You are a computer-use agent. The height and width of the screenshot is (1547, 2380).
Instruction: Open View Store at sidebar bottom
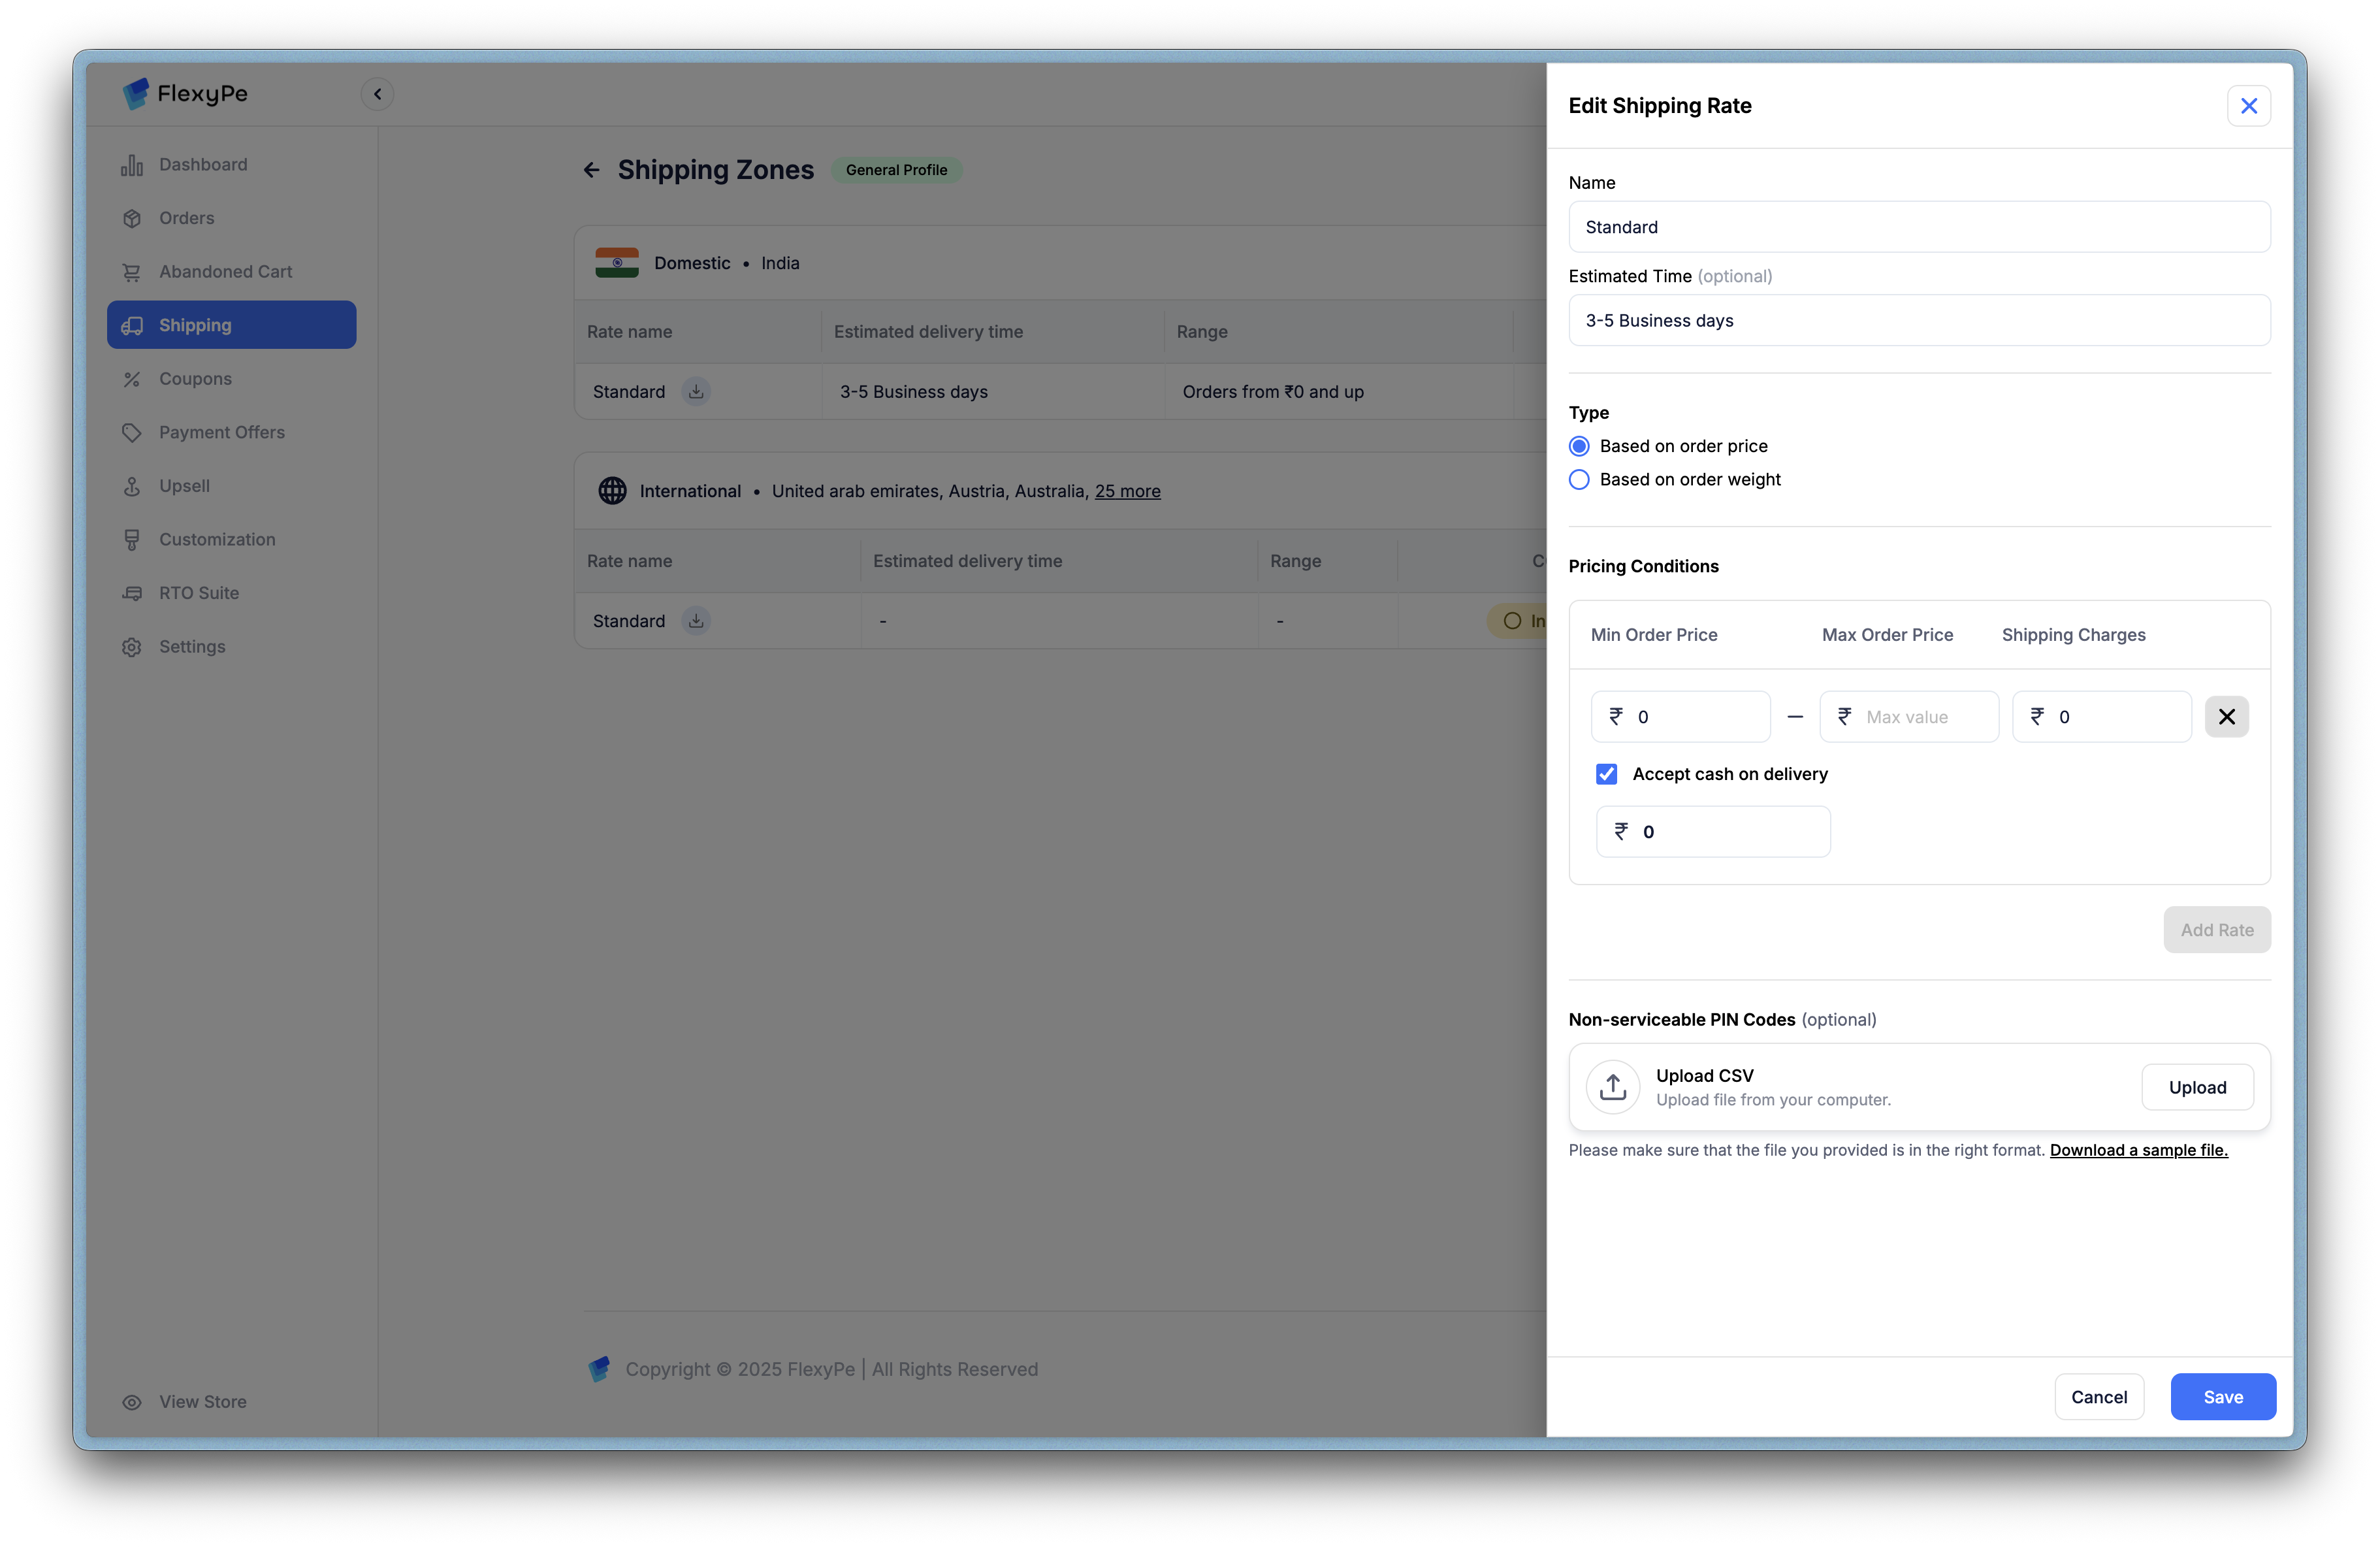[x=203, y=1402]
